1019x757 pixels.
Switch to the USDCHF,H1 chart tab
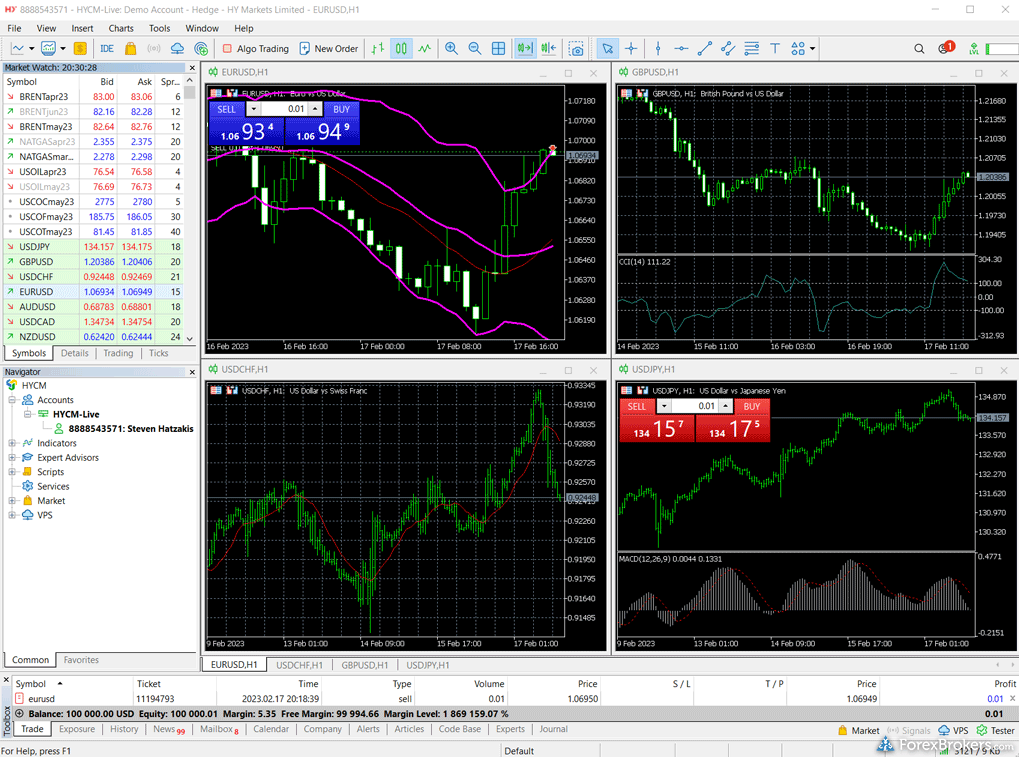[299, 665]
